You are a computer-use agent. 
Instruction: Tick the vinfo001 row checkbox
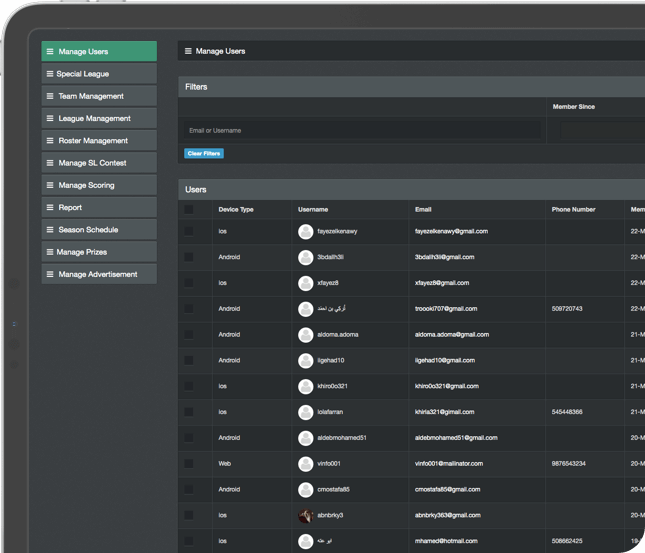tap(189, 464)
